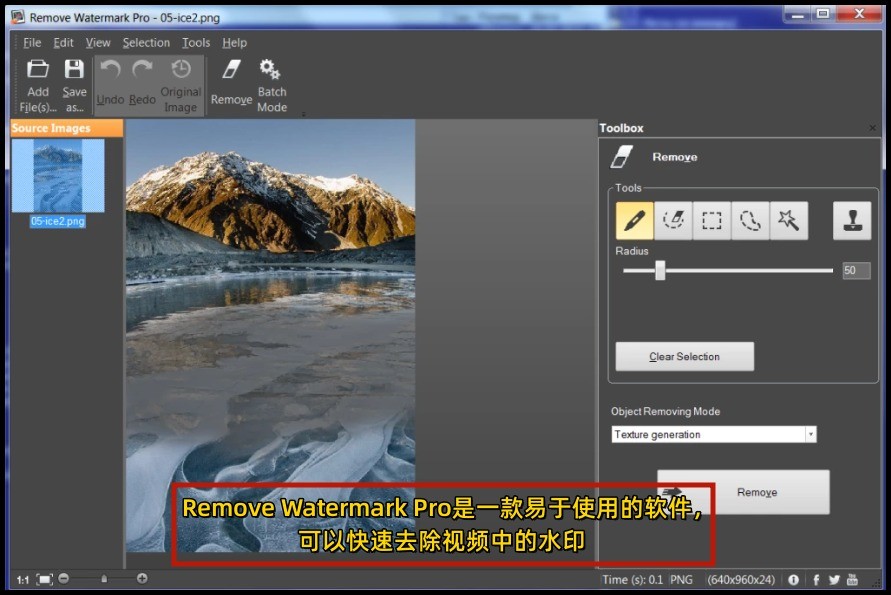The height and width of the screenshot is (595, 891).
Task: Click the YouTube icon in status bar
Action: (852, 579)
